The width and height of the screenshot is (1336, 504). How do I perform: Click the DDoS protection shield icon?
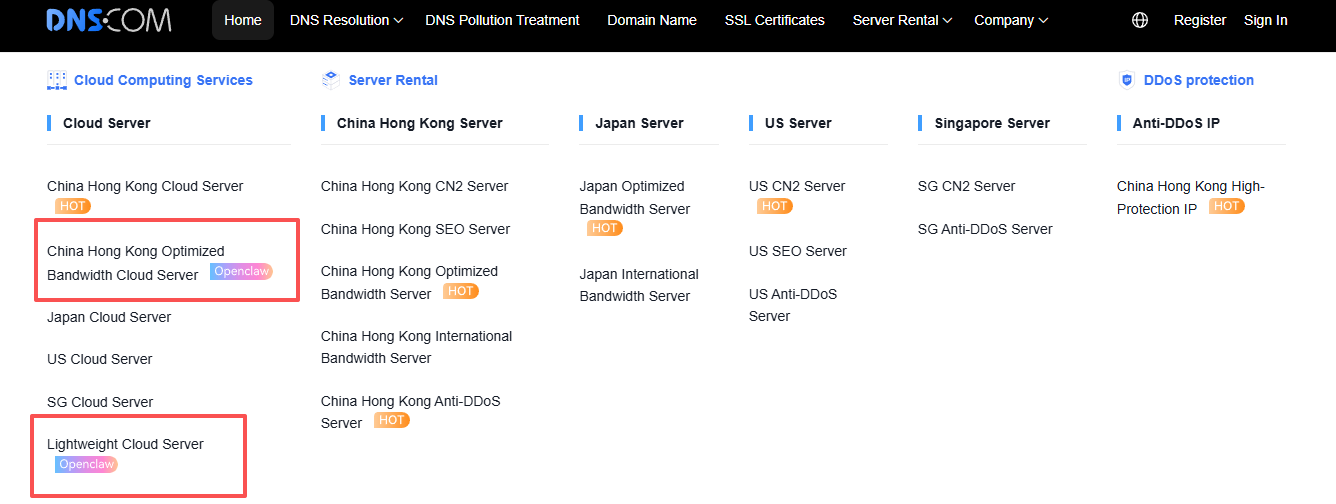point(1127,80)
